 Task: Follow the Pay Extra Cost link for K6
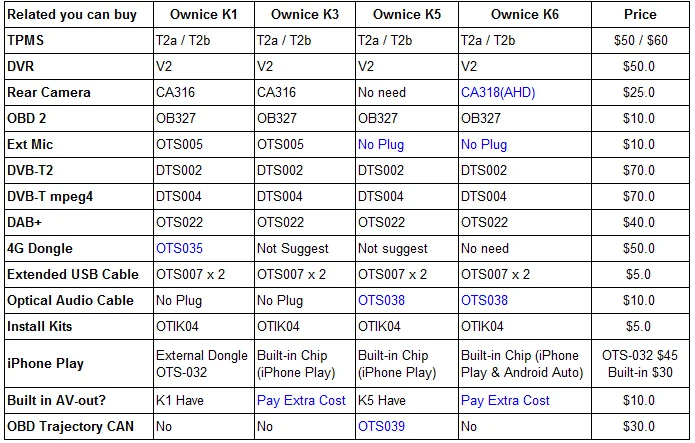505,400
